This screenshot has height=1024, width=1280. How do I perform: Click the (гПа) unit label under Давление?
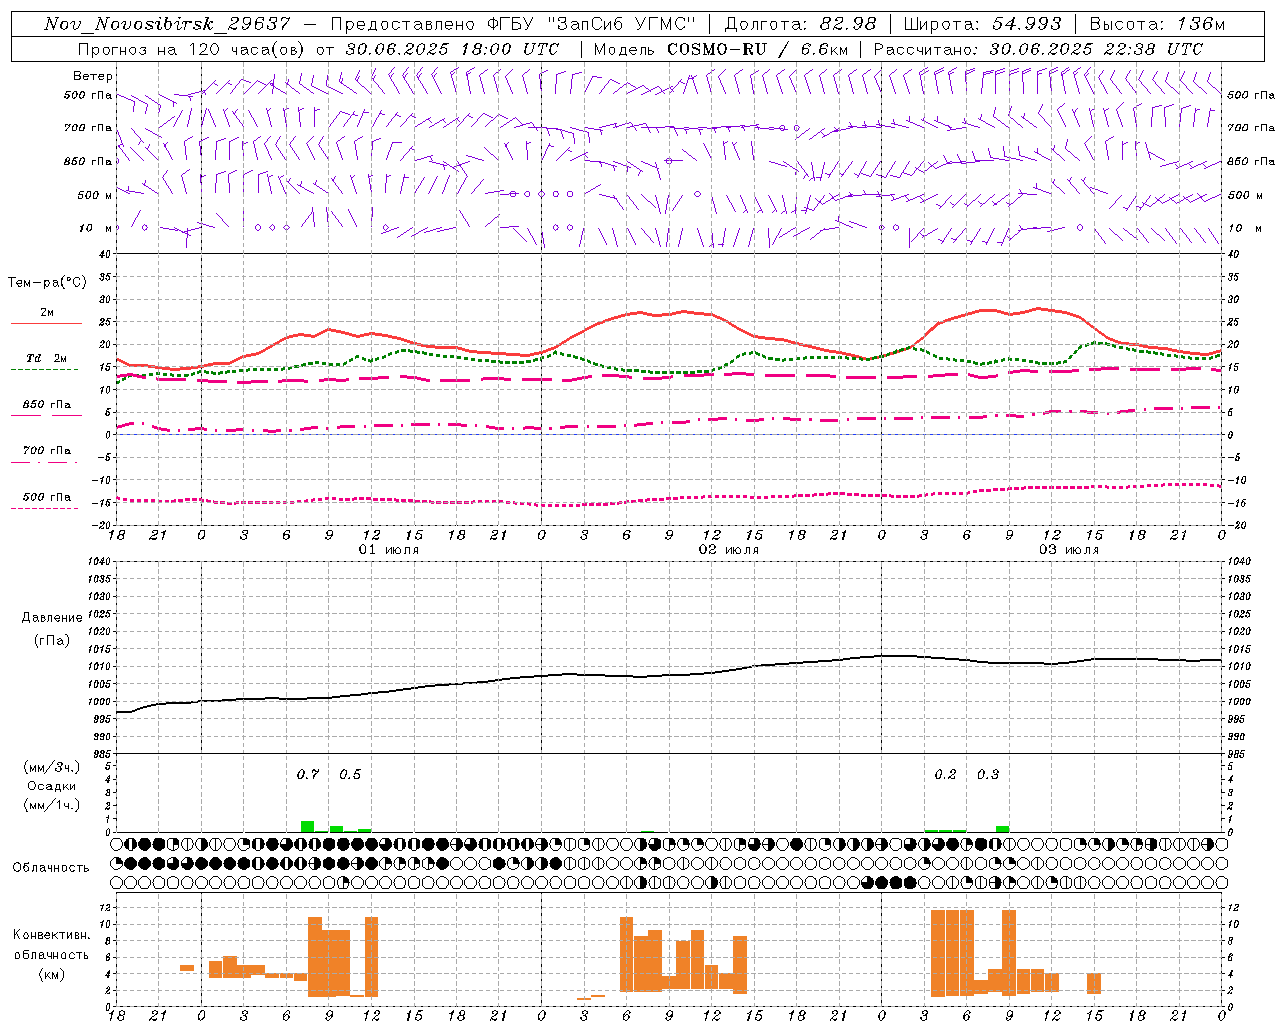(52, 641)
